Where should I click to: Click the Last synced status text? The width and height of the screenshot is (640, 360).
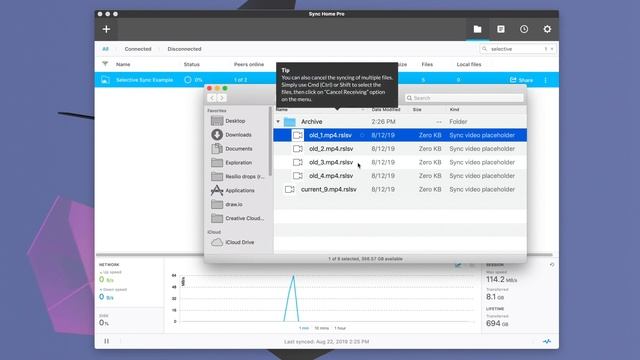coord(327,342)
